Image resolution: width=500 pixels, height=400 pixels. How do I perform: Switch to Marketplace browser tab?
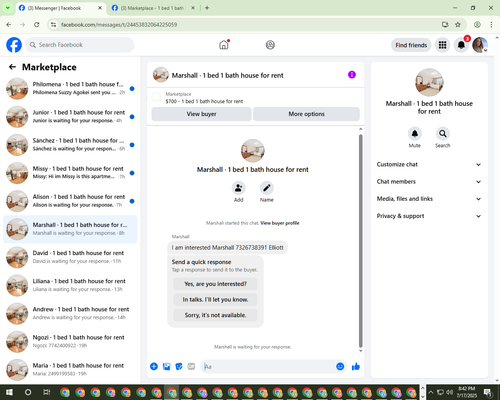(x=153, y=8)
